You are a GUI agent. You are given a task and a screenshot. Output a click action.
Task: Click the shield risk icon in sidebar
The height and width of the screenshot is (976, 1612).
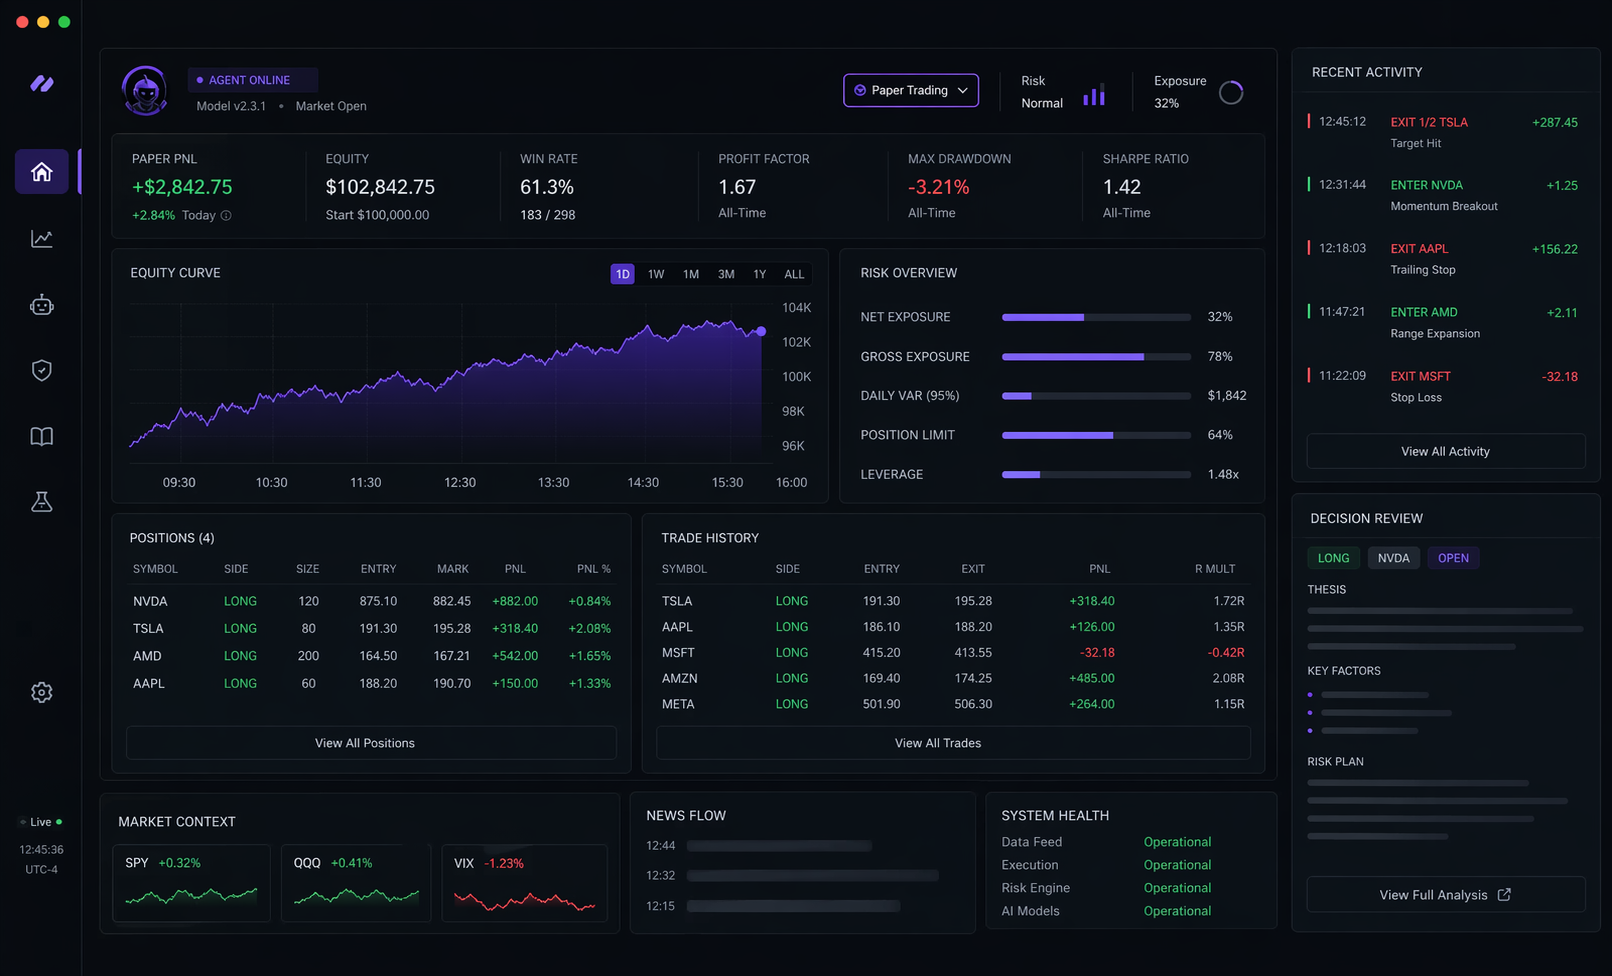point(41,370)
